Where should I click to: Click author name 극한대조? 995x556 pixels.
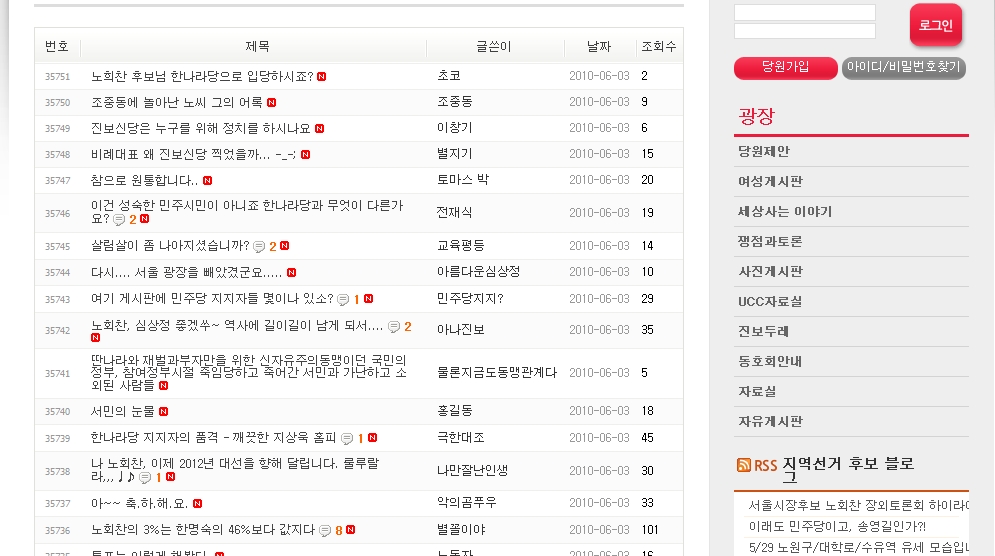(x=461, y=438)
